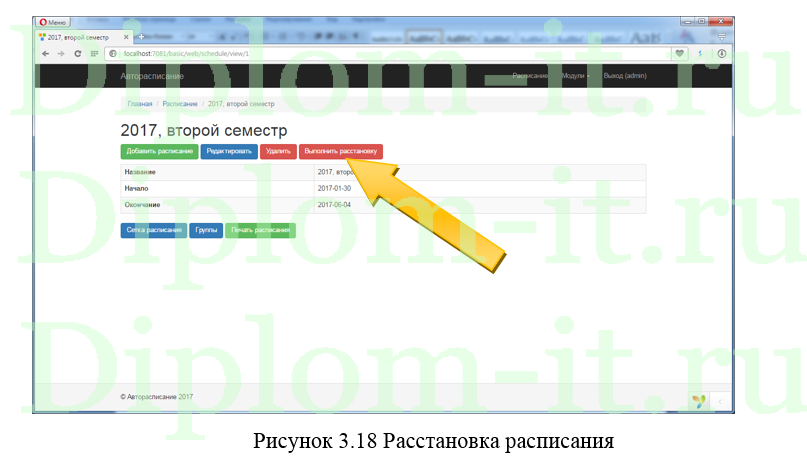This screenshot has height=459, width=807.
Task: Go to Главная breadcrumb link
Action: [140, 103]
